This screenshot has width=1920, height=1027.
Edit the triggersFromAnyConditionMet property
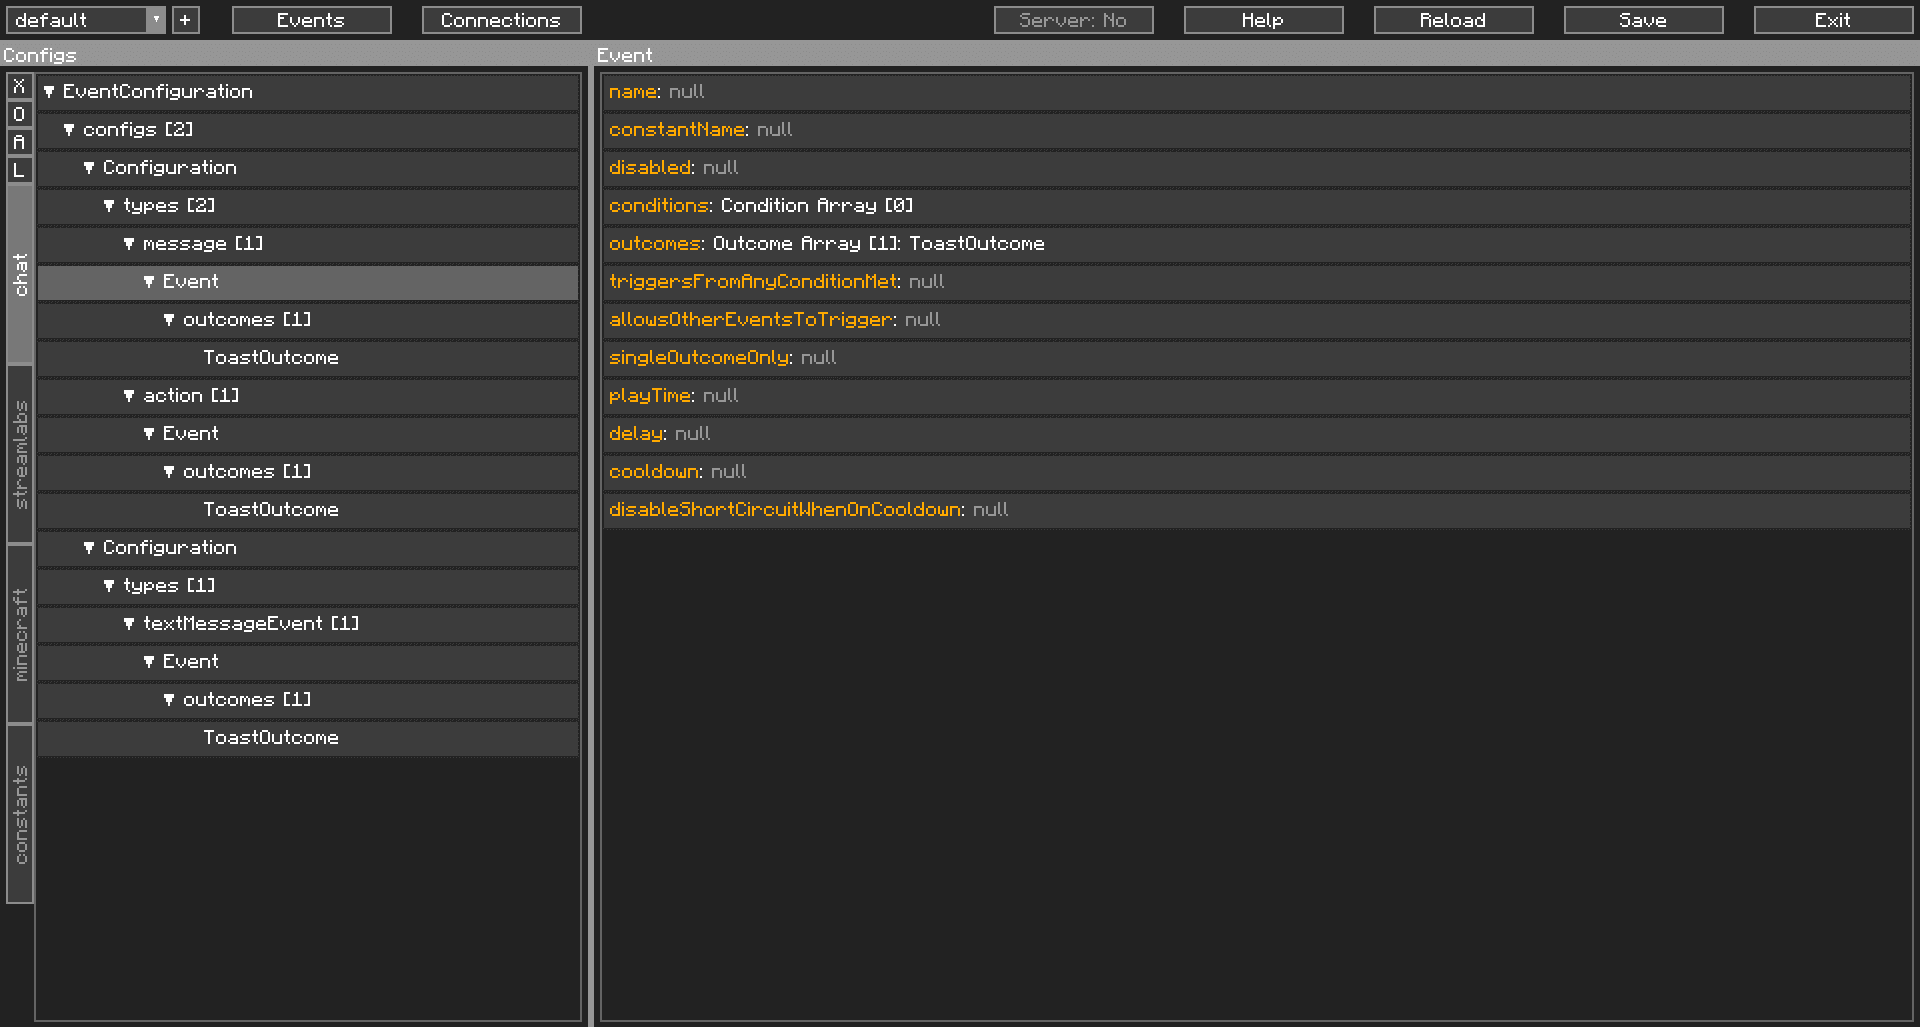coord(1257,282)
